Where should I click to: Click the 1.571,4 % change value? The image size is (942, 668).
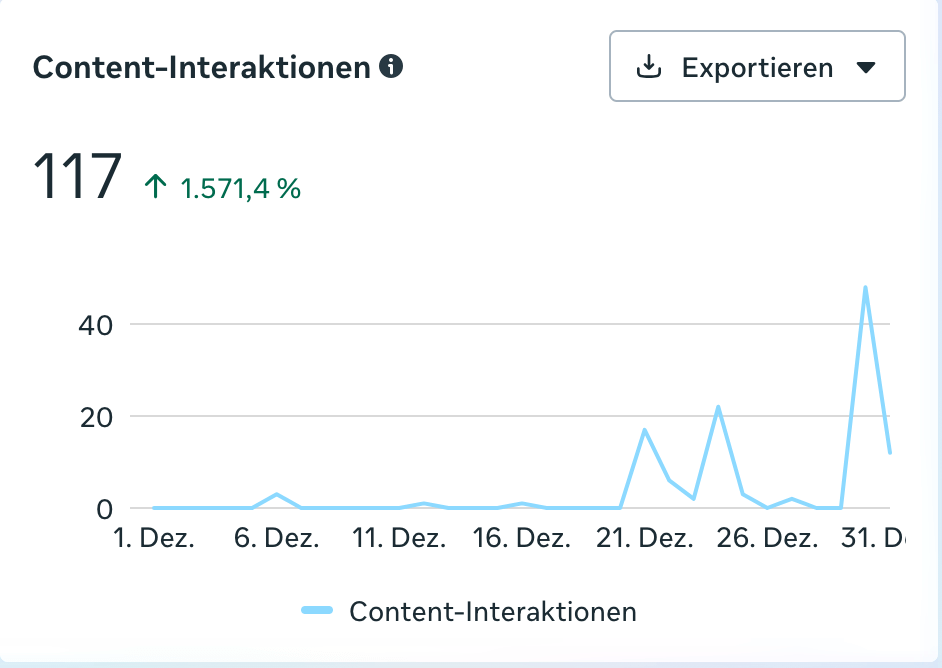click(x=240, y=188)
